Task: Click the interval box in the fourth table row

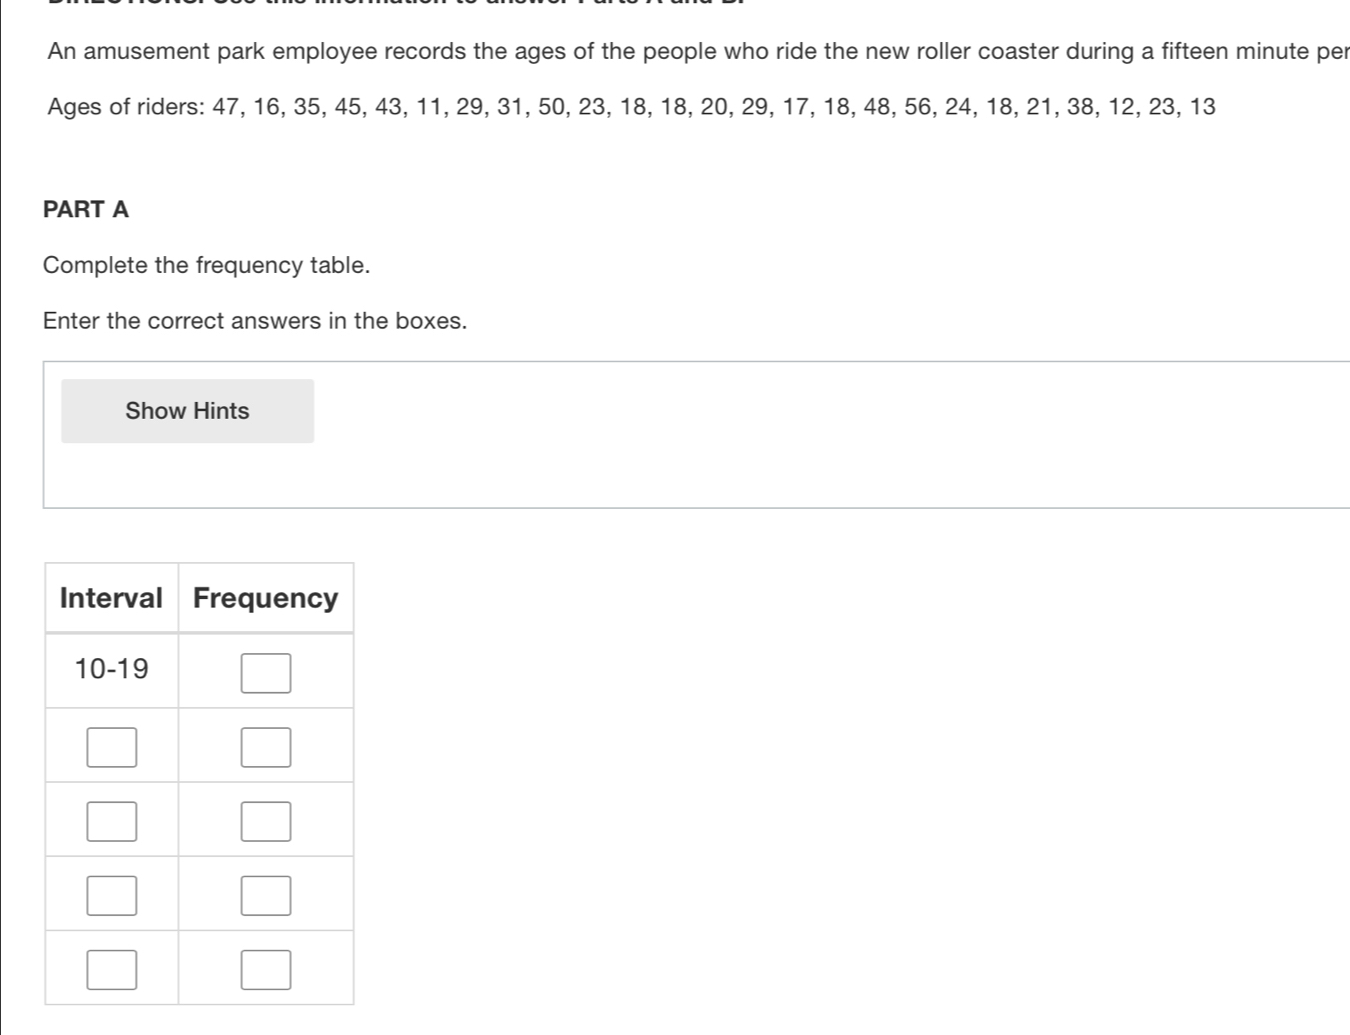Action: pos(112,895)
